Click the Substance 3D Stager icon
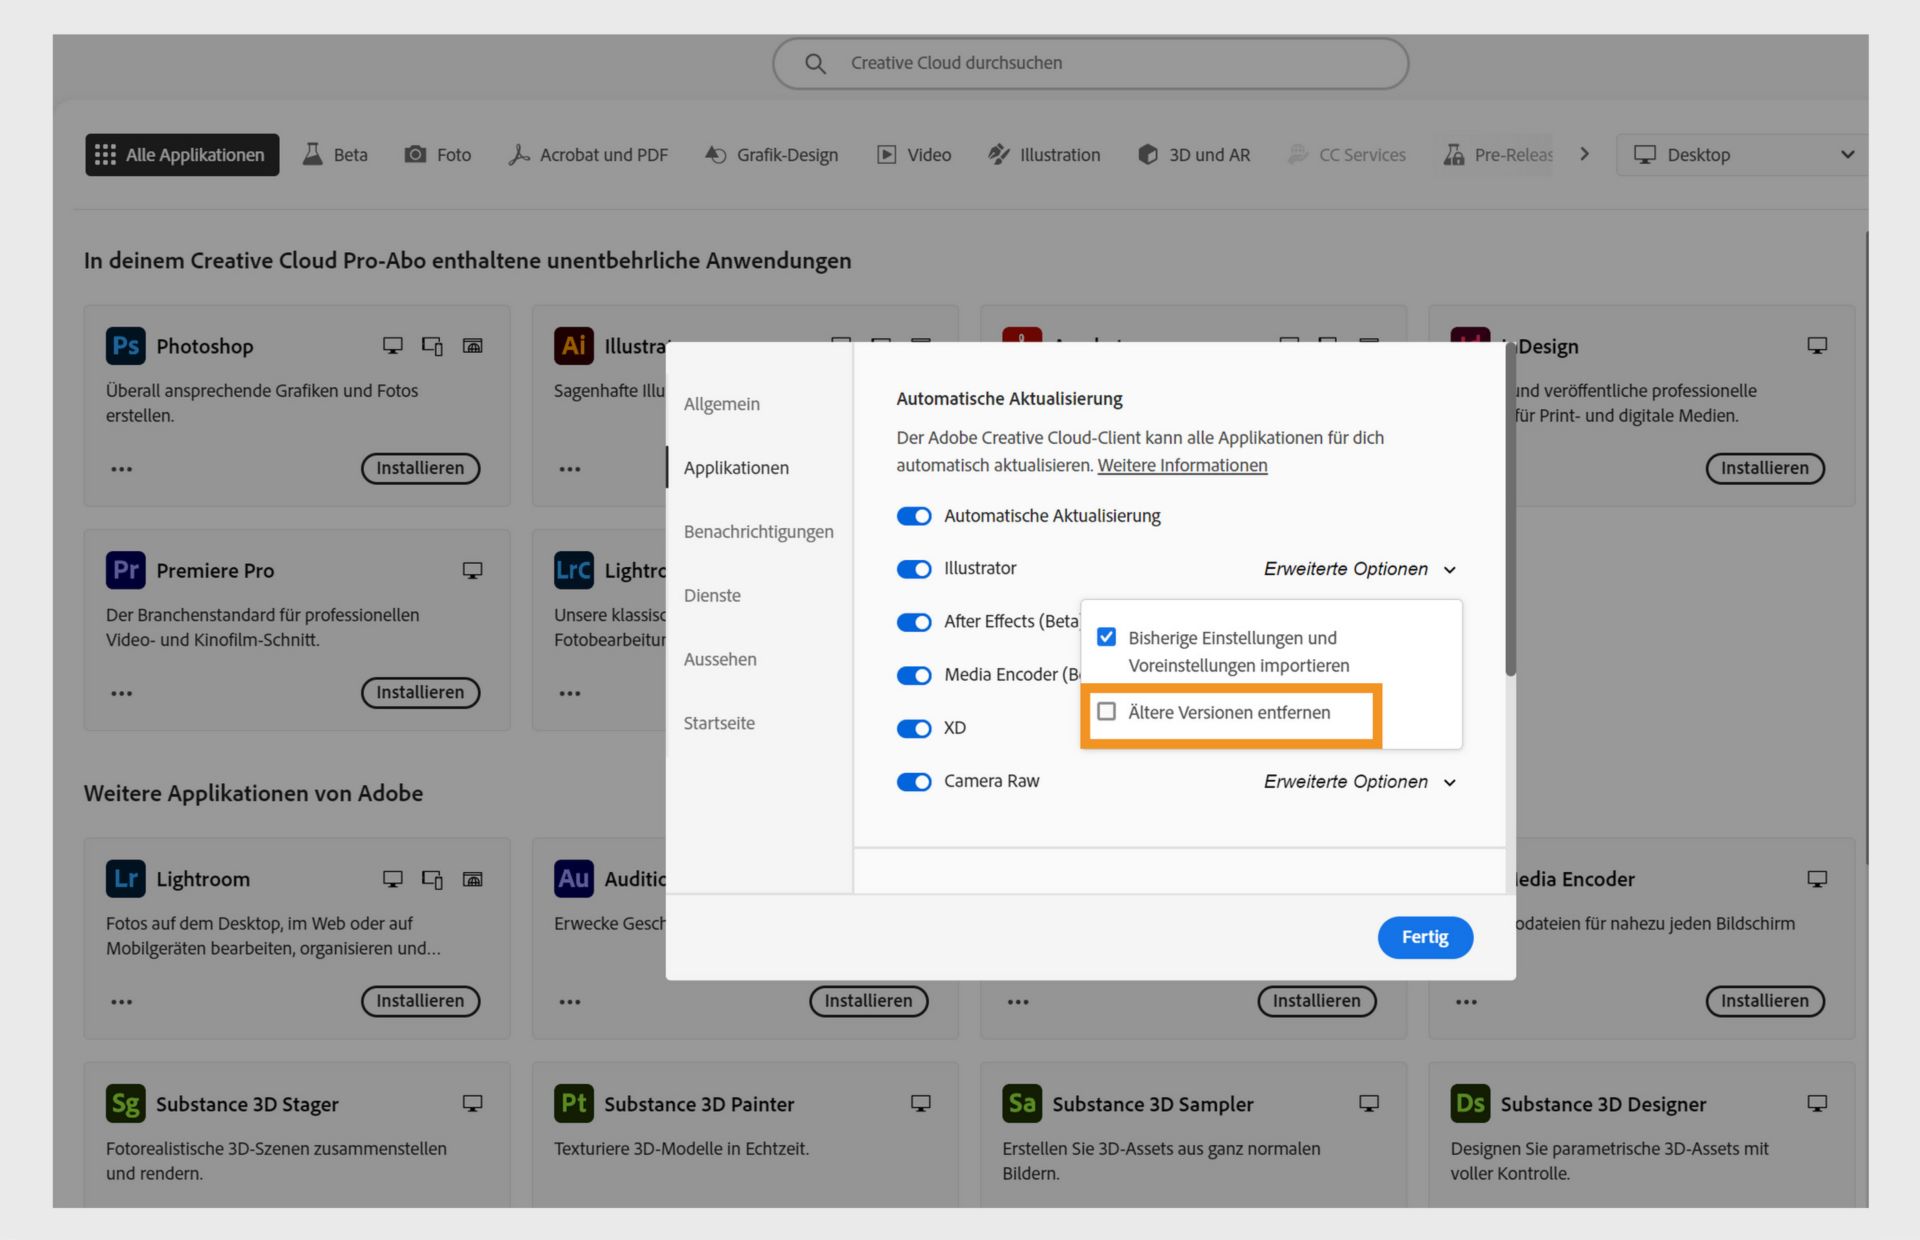1920x1240 pixels. 126,1104
